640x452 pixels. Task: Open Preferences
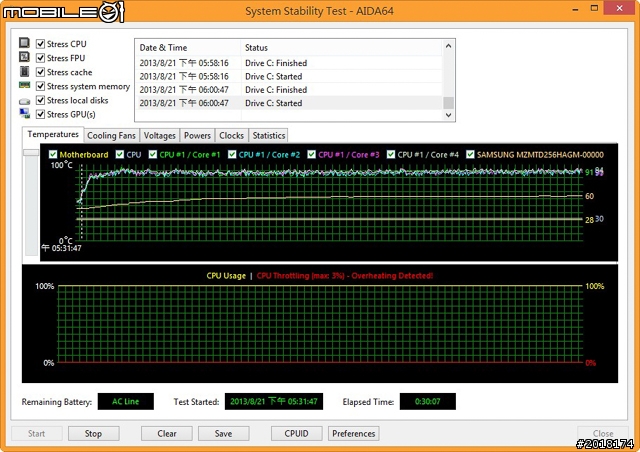(353, 434)
